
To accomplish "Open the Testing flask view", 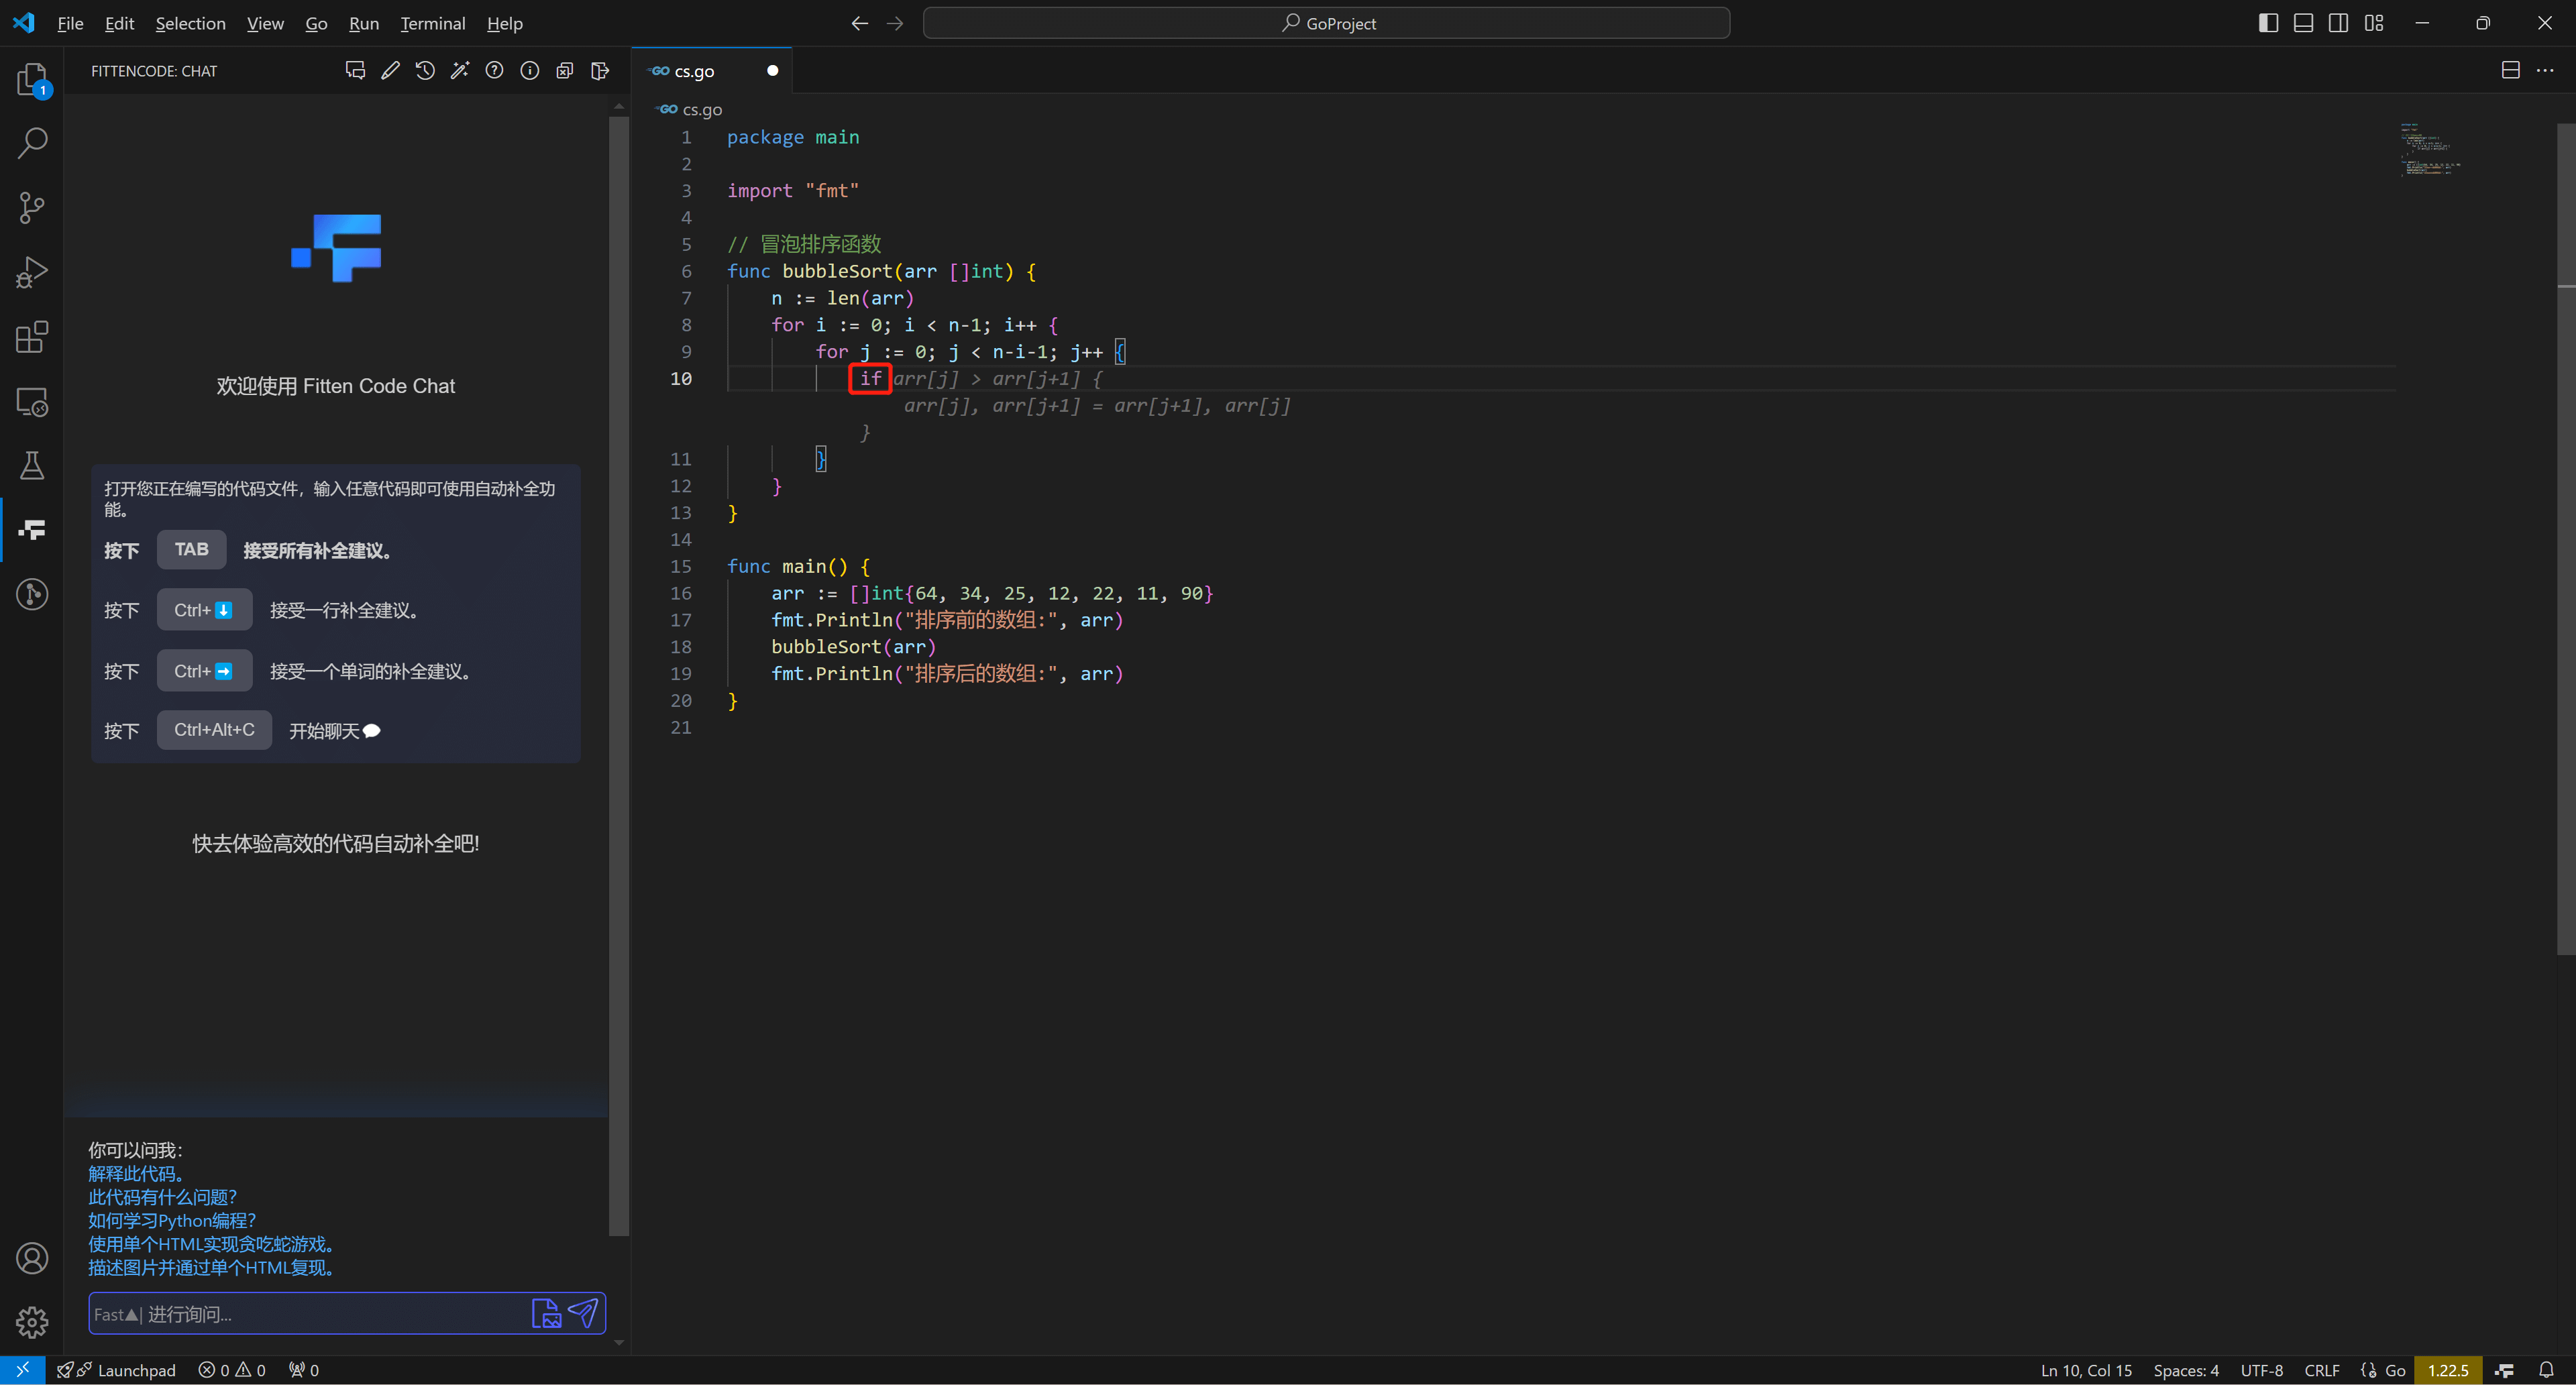I will click(32, 465).
